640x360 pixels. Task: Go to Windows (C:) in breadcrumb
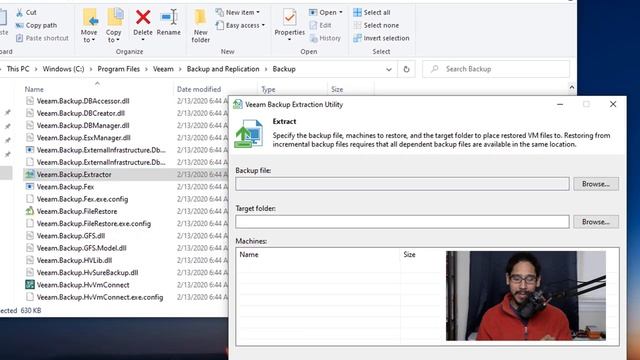tap(63, 69)
